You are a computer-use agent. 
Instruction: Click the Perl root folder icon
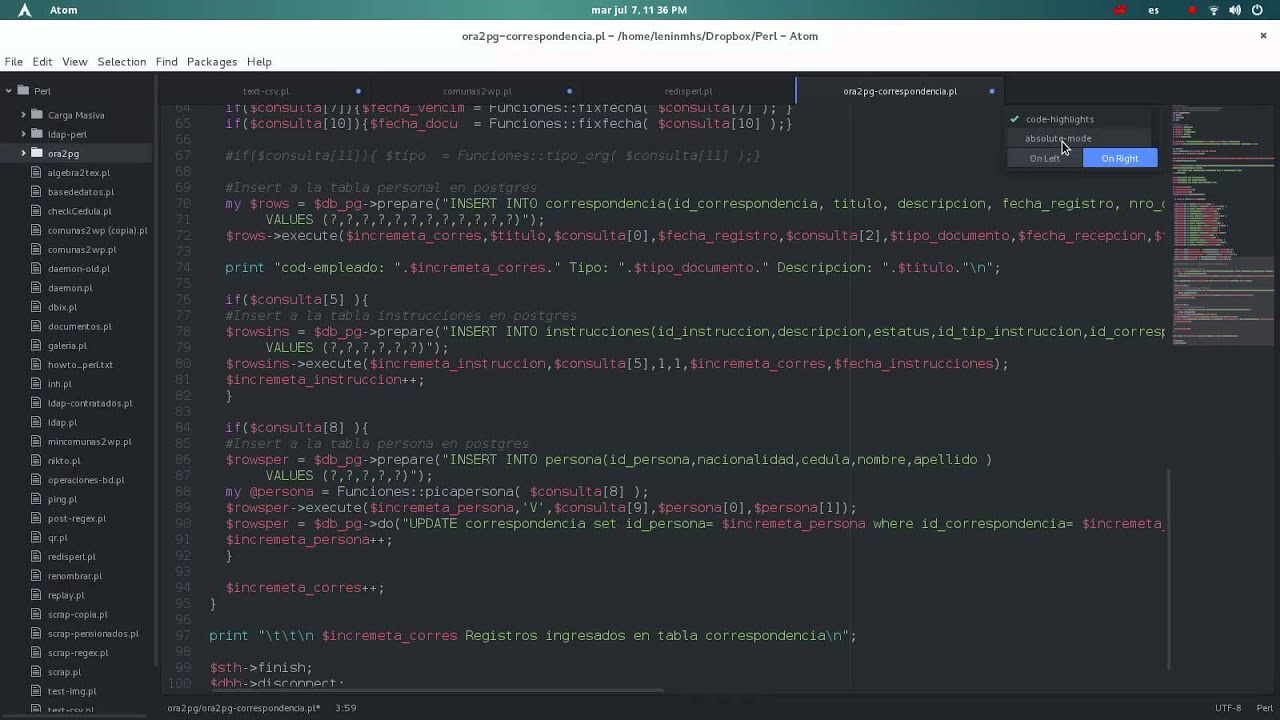[x=23, y=91]
